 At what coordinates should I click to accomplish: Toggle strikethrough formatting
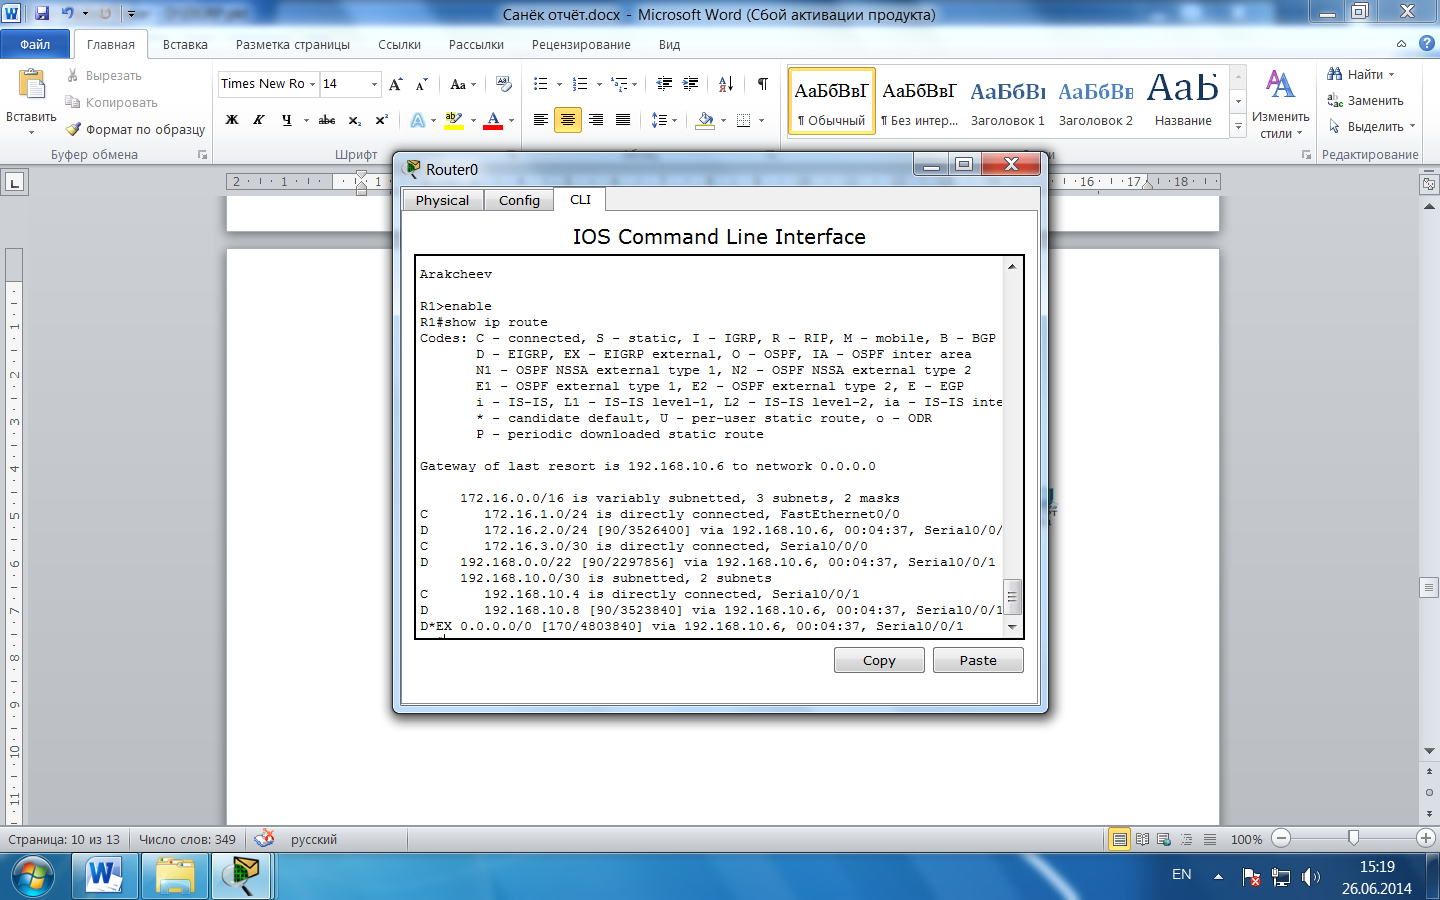tap(327, 120)
